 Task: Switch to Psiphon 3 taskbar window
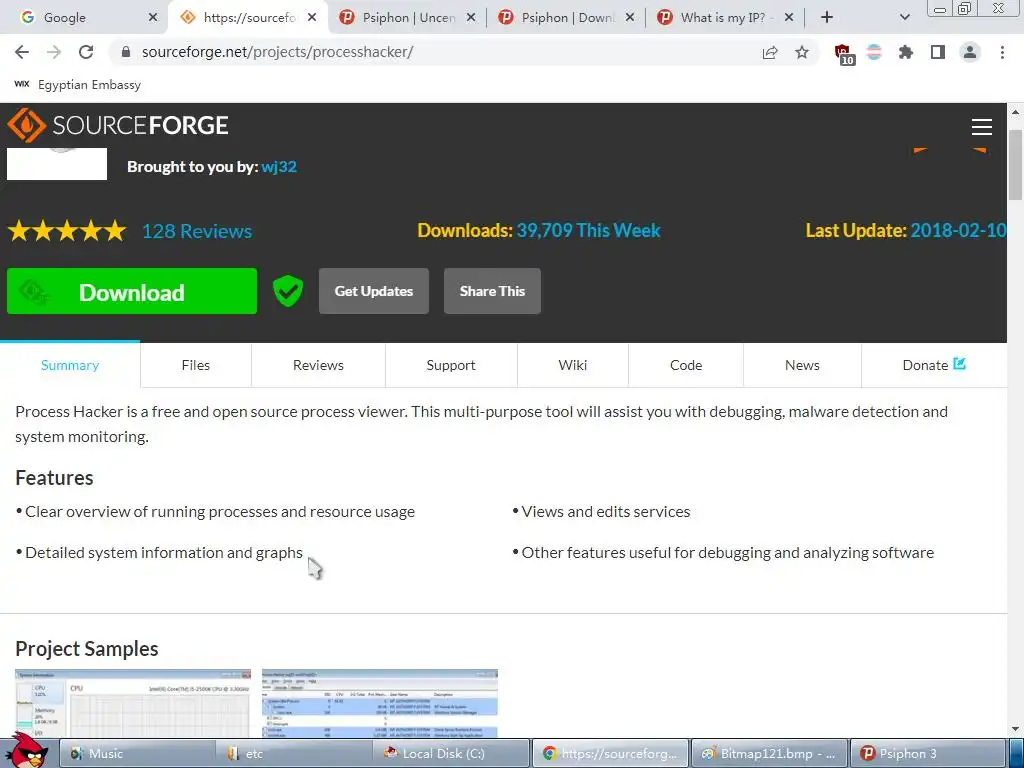pyautogui.click(x=927, y=754)
